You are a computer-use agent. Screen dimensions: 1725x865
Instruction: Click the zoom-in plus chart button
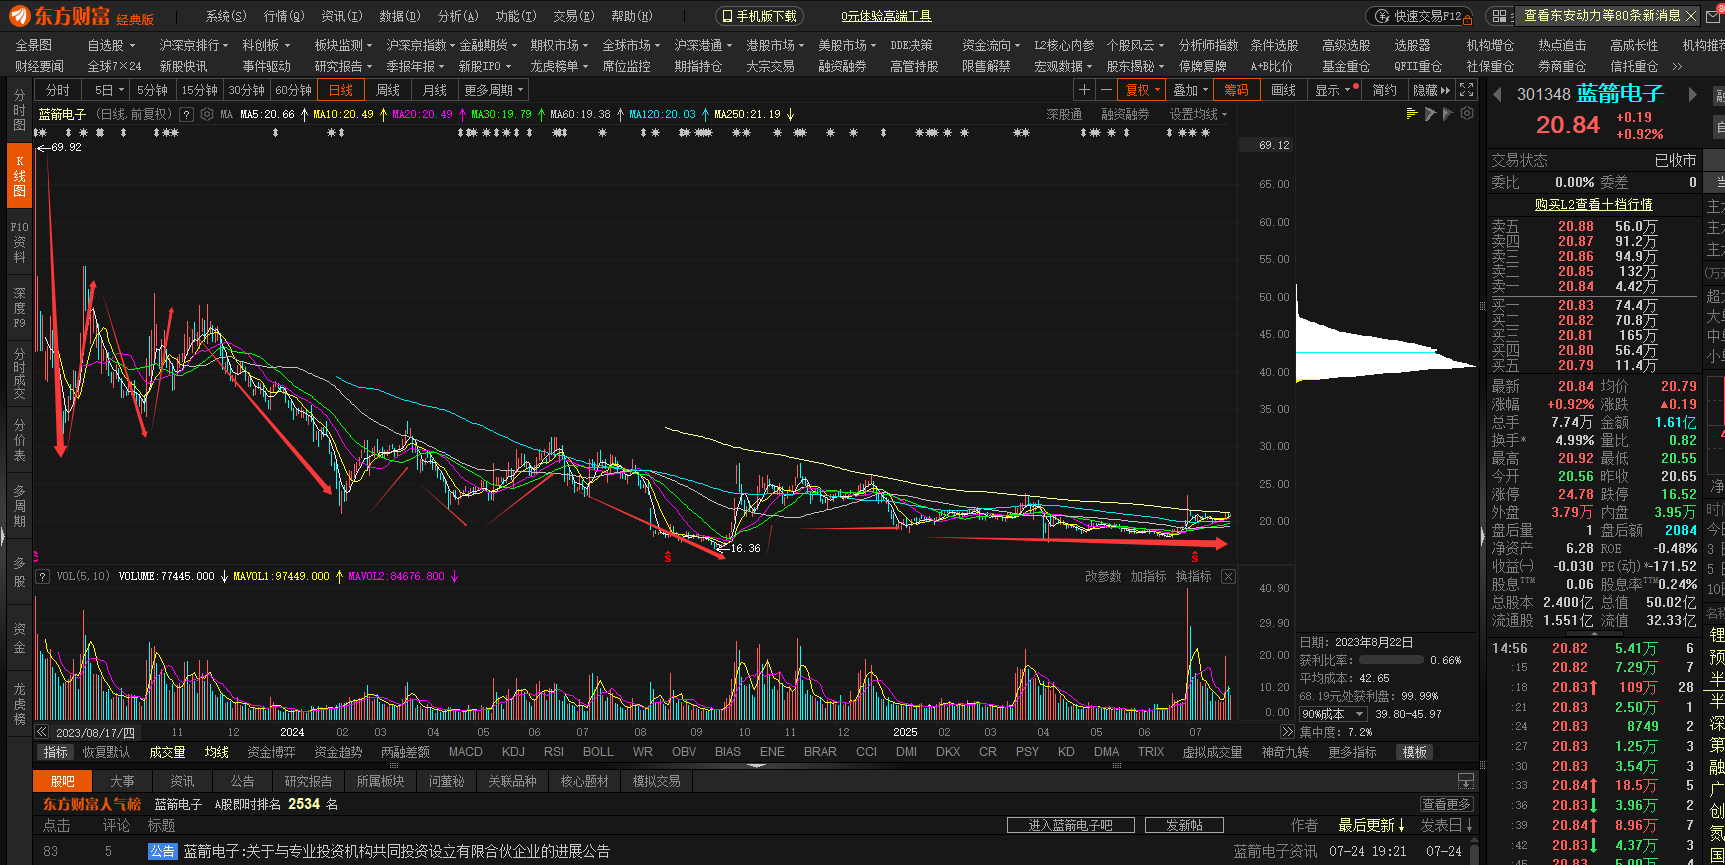pos(1083,90)
